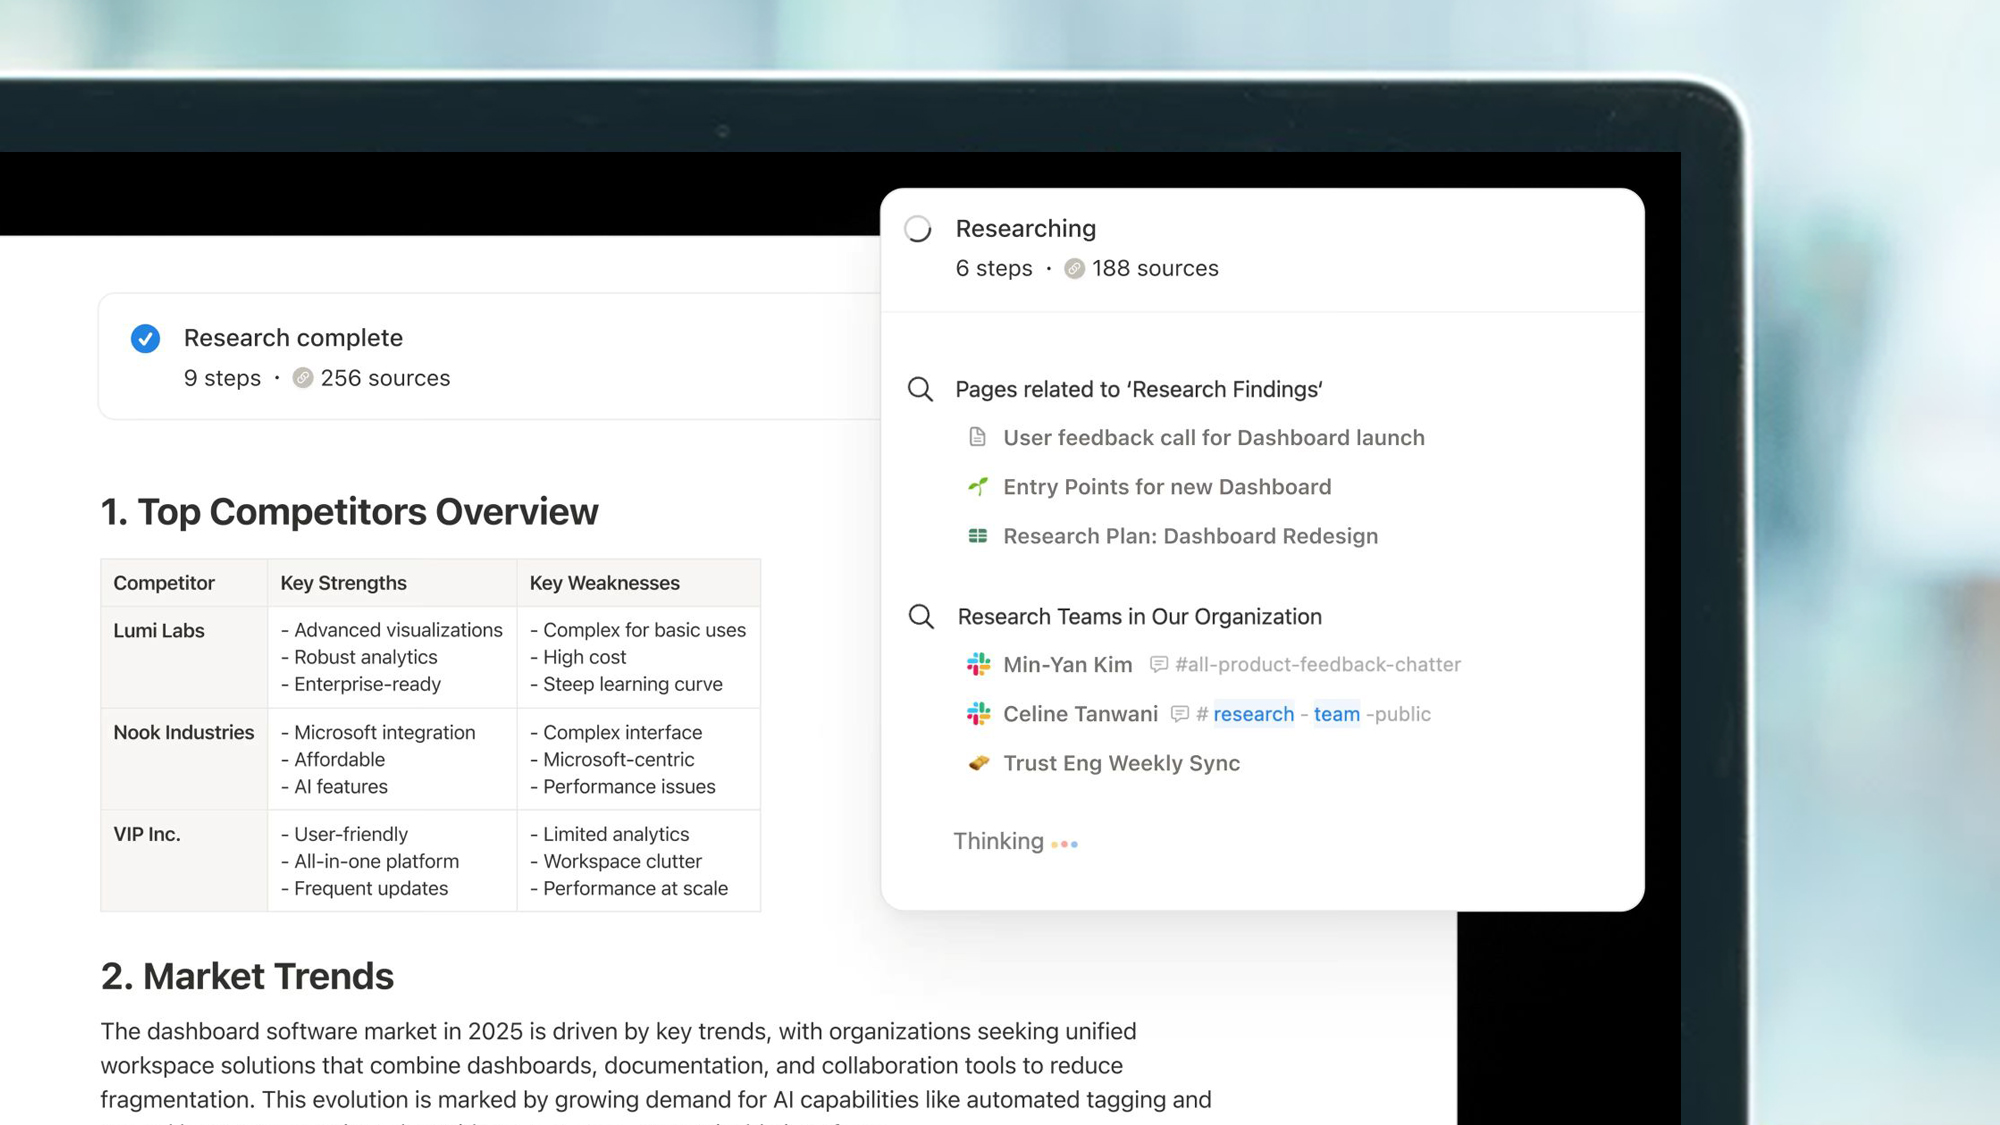Open the 'User feedback call for Dashboard launch' page
2000x1125 pixels.
click(1214, 437)
